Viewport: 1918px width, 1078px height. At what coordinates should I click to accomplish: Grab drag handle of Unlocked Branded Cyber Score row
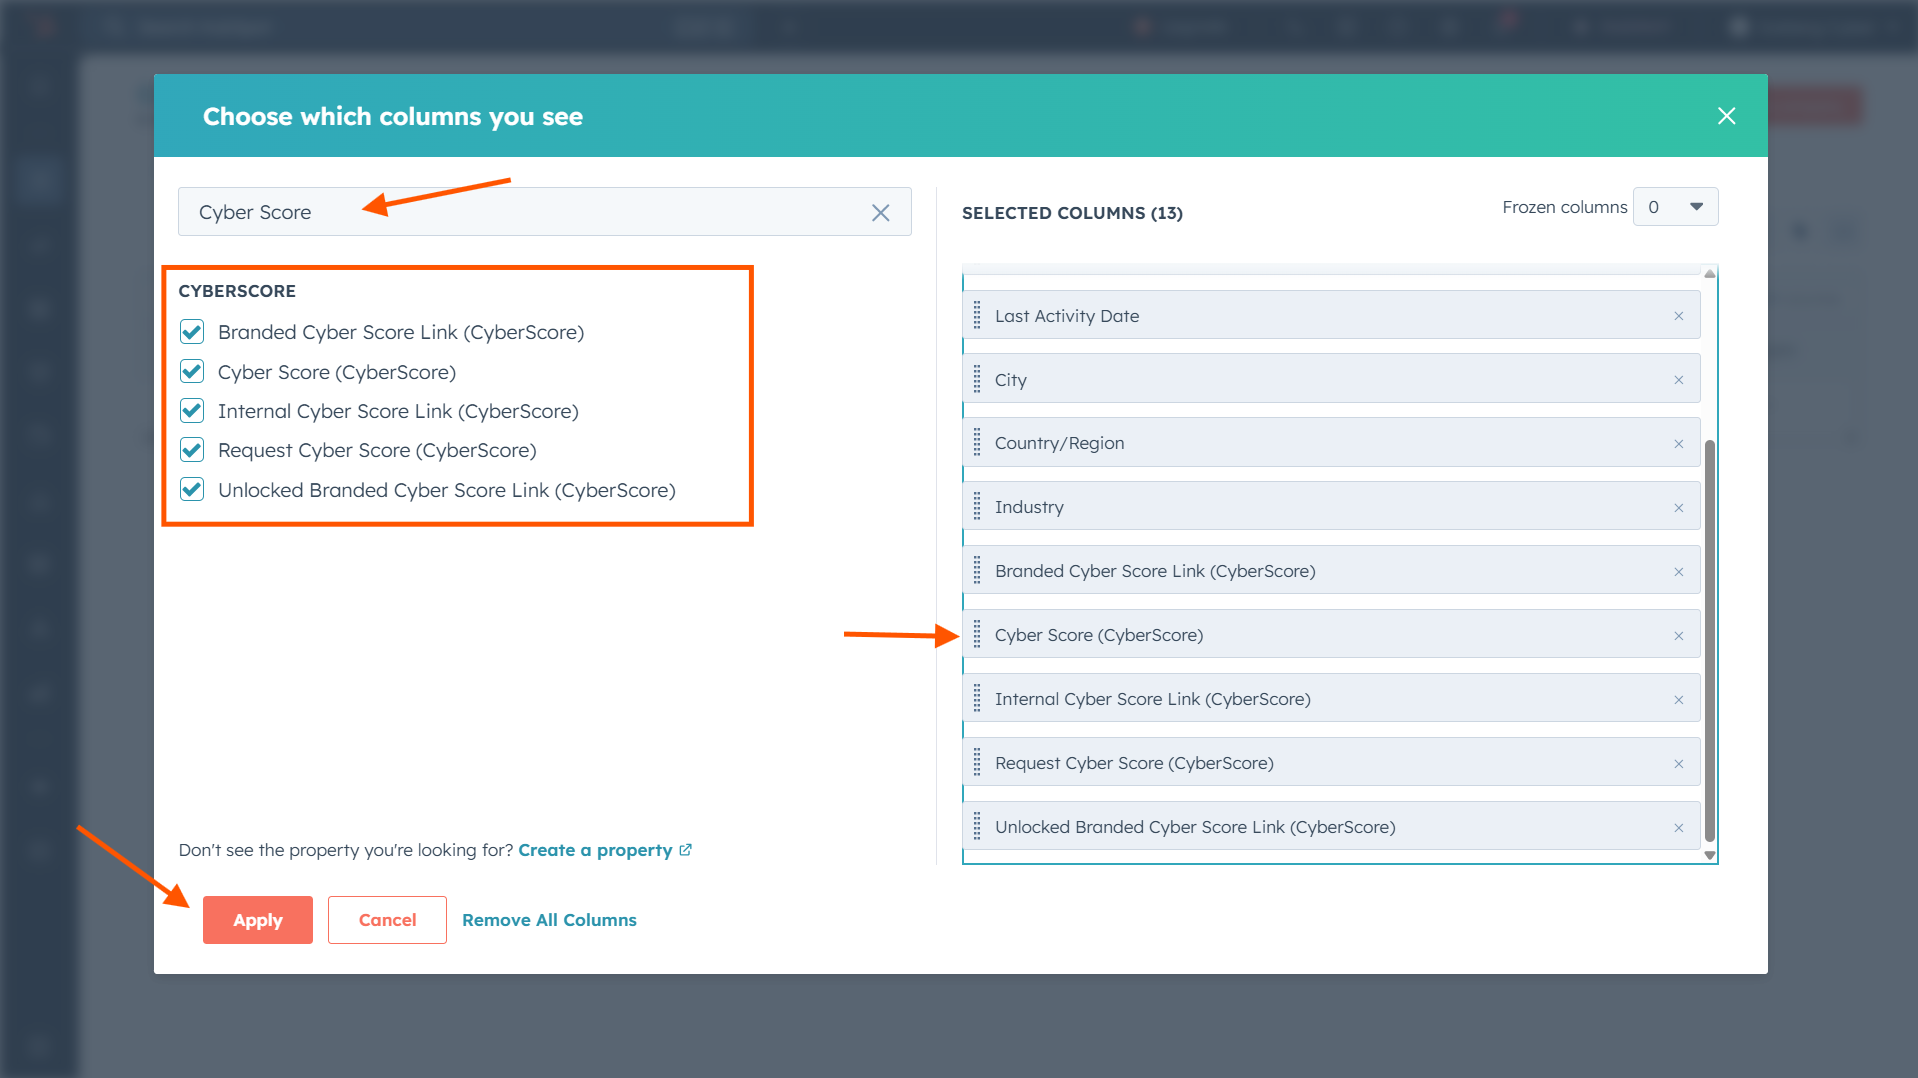click(x=977, y=827)
